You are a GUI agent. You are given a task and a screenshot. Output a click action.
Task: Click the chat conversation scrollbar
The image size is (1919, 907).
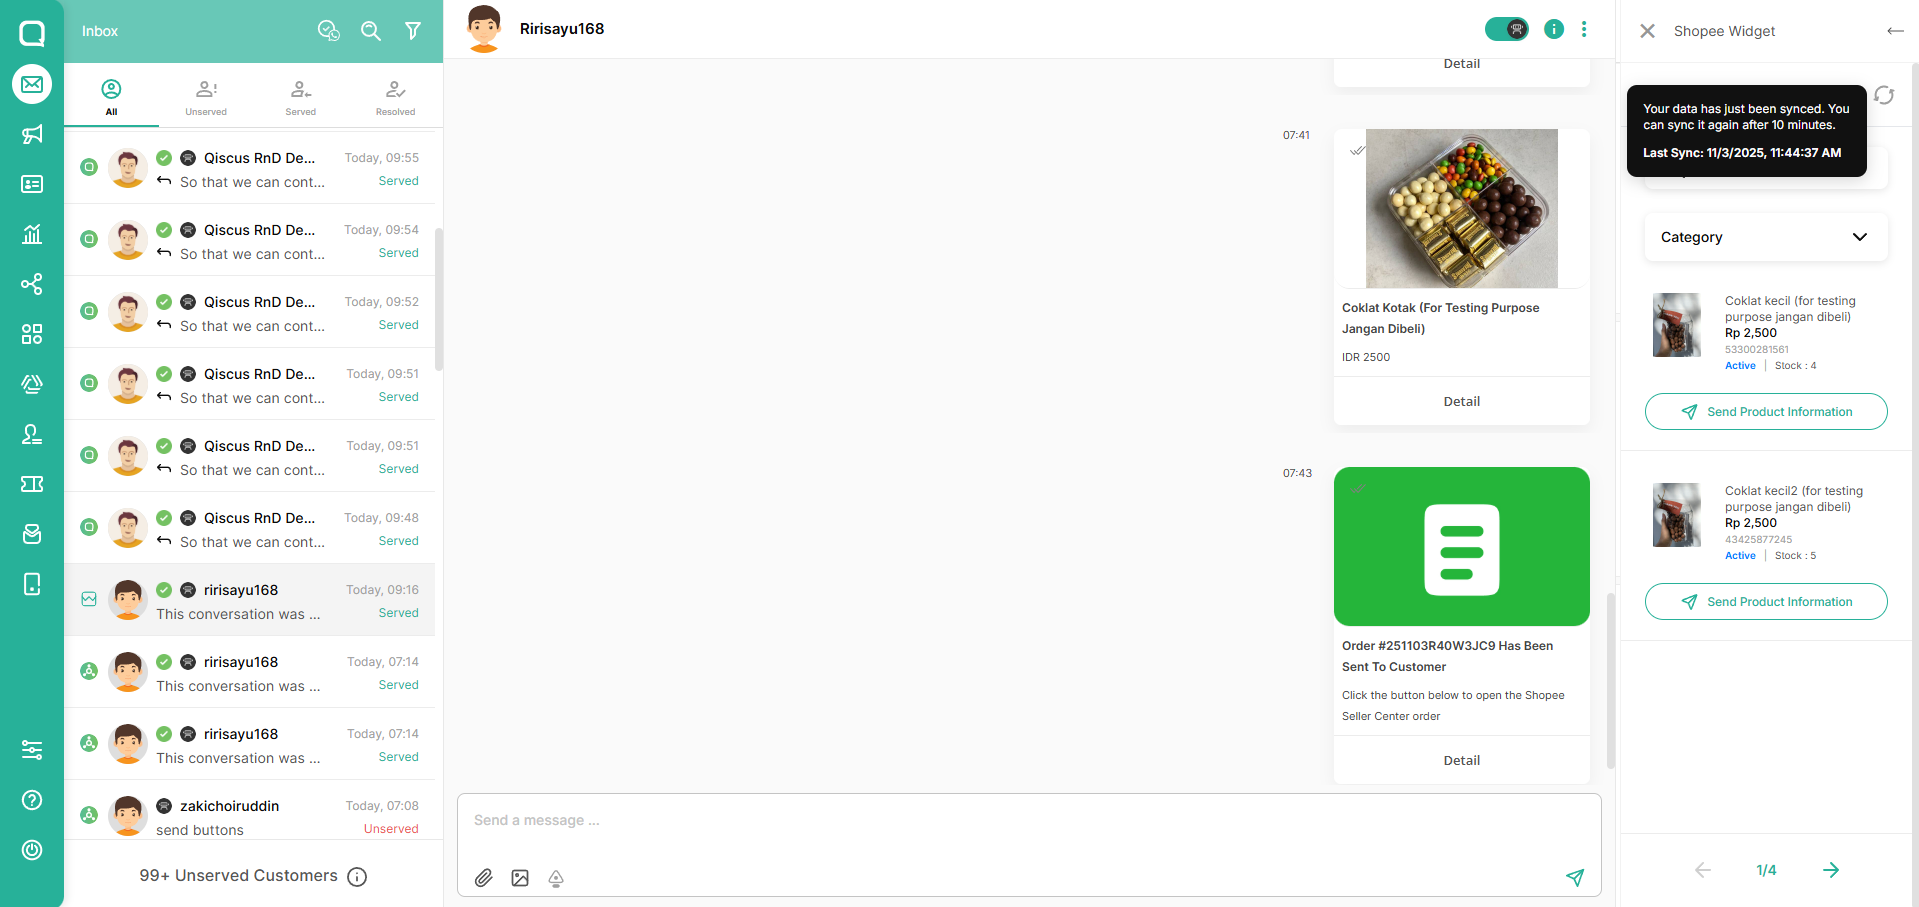(1610, 680)
